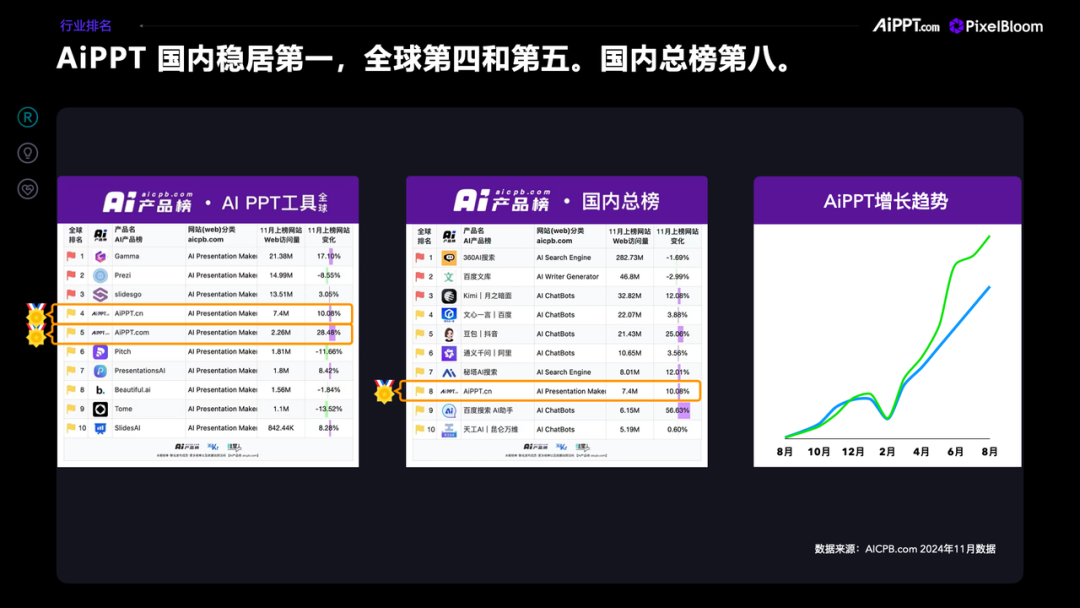The width and height of the screenshot is (1080, 608).
Task: Click the slide title starting with AiPPT 国内稳居第一
Action: click(x=424, y=59)
